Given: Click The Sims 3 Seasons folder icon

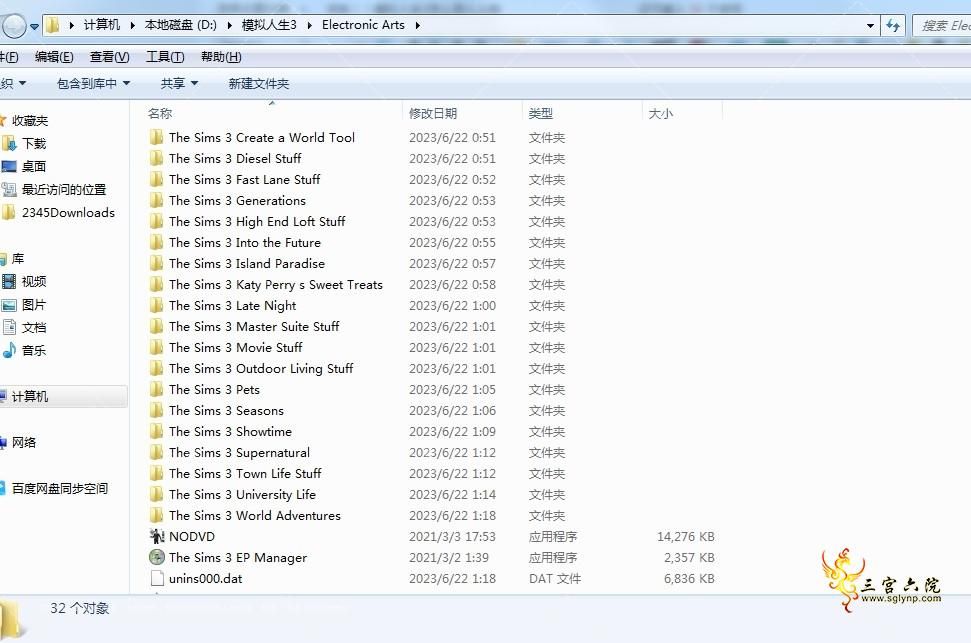Looking at the screenshot, I should (157, 410).
